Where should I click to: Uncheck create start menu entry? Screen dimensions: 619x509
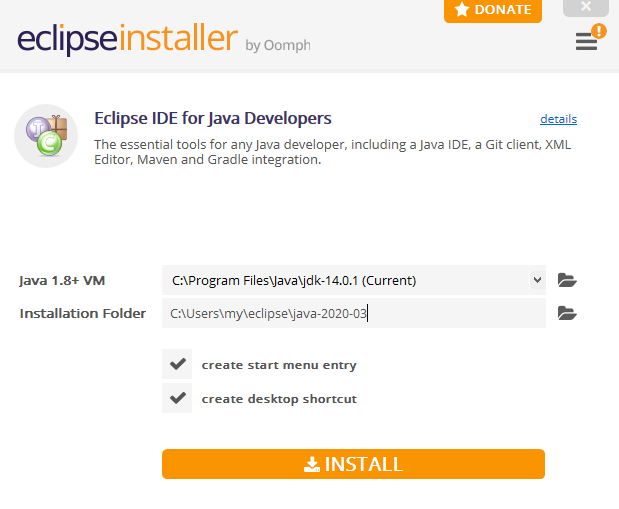tap(177, 364)
